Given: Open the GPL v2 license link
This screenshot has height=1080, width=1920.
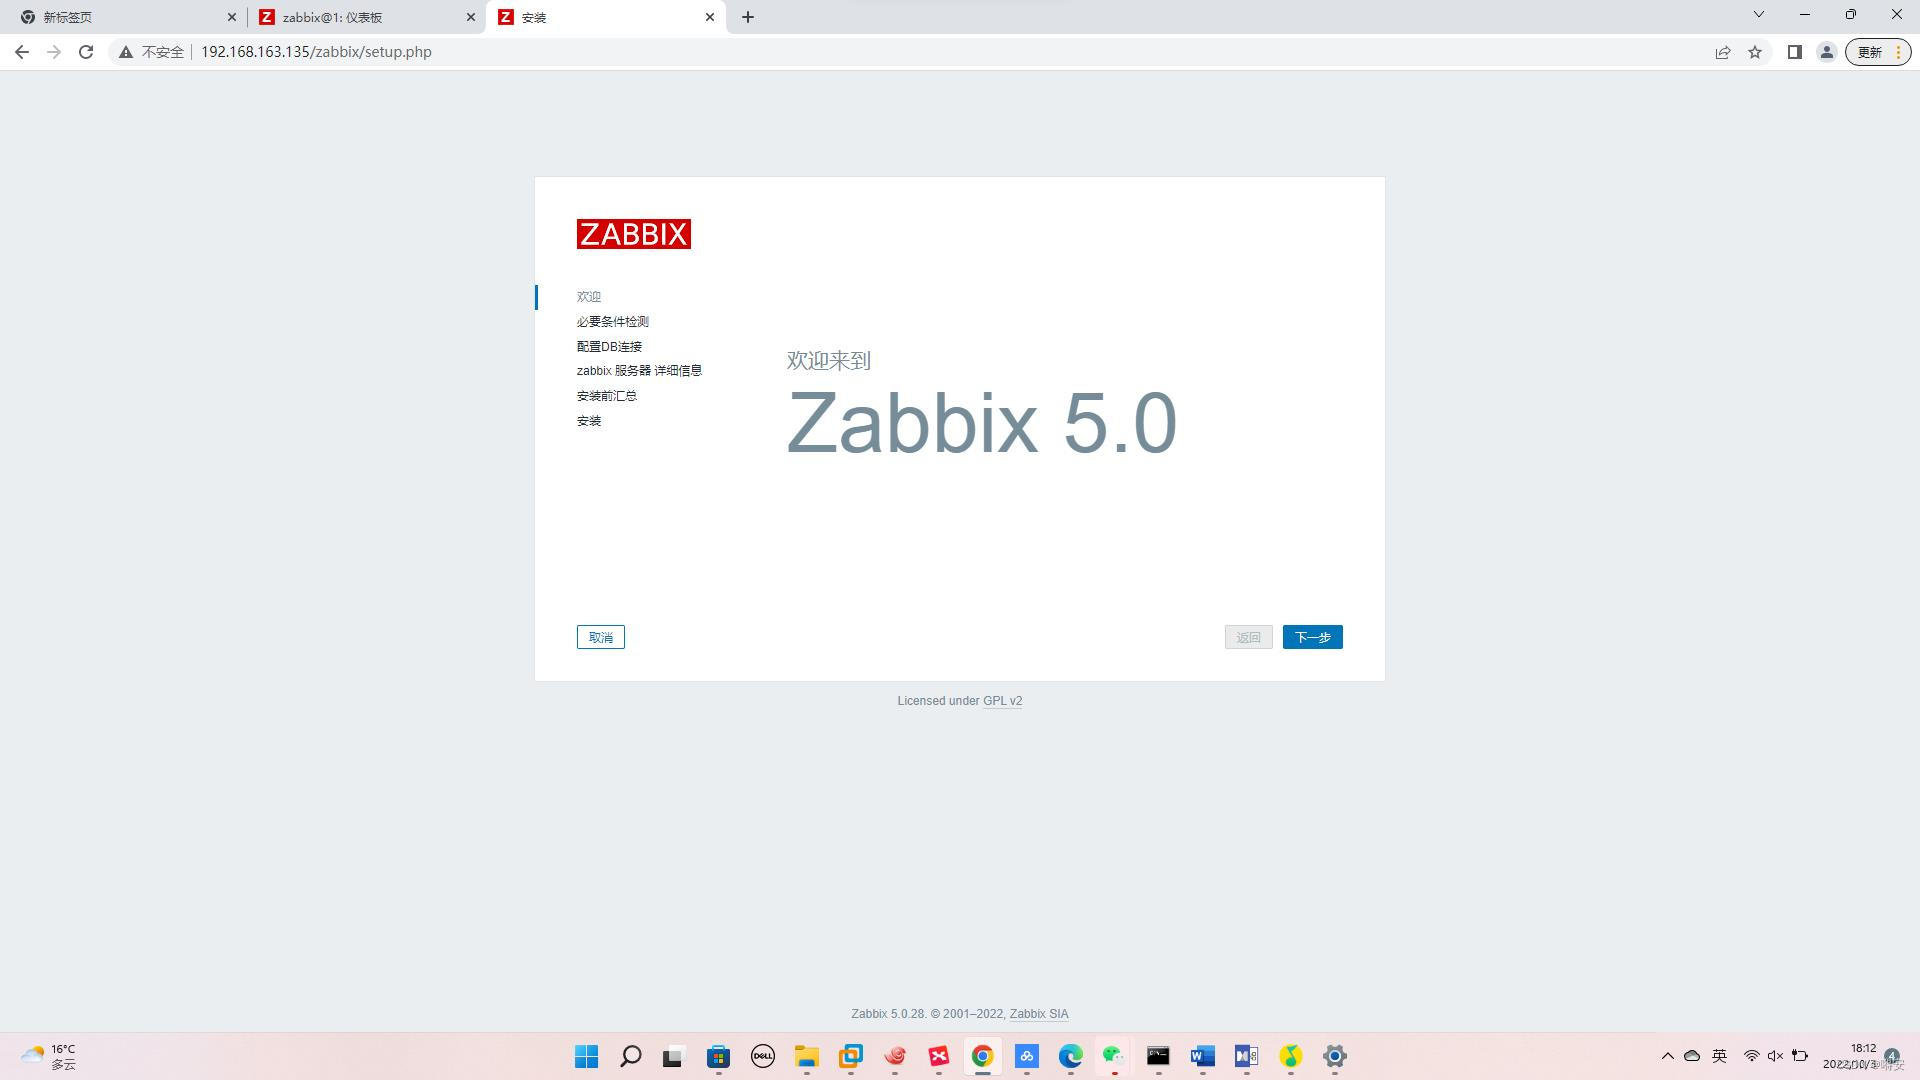Looking at the screenshot, I should coord(1002,701).
